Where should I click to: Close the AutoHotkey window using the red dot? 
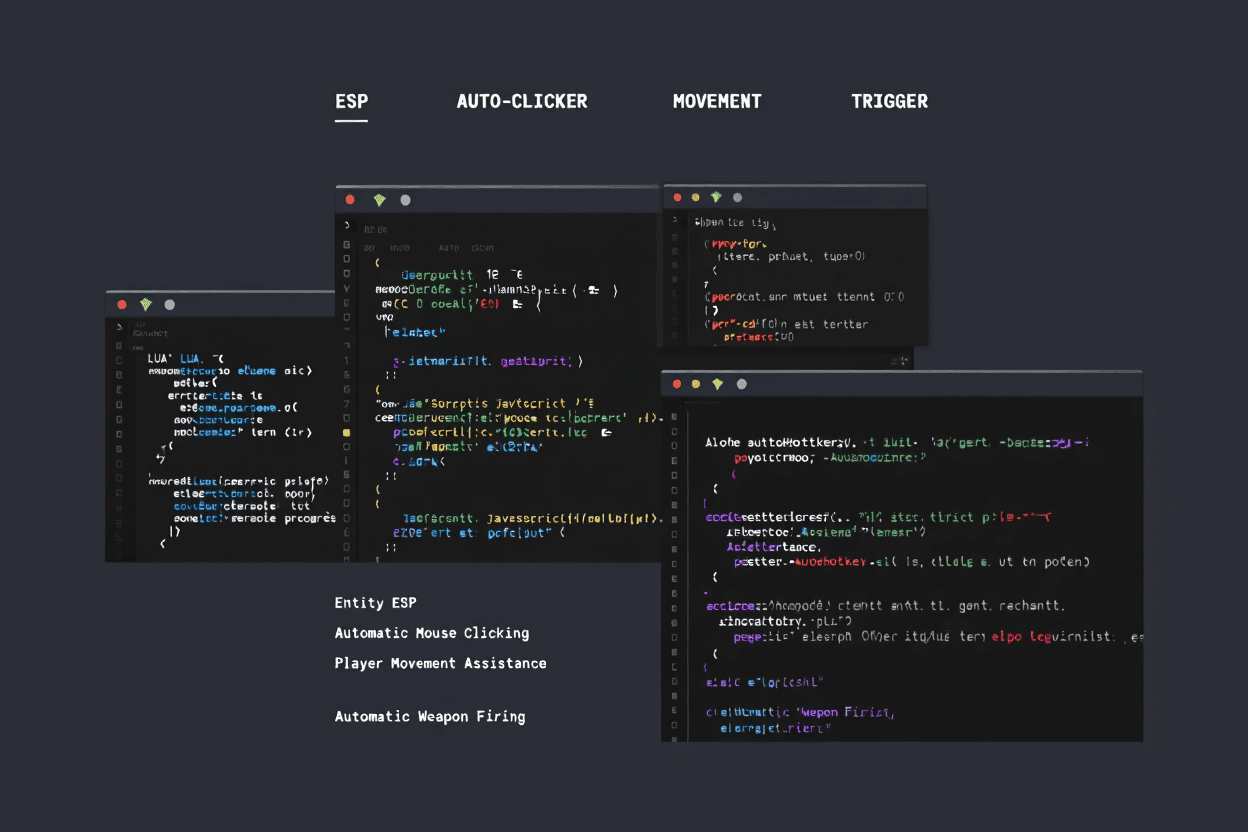pos(677,384)
